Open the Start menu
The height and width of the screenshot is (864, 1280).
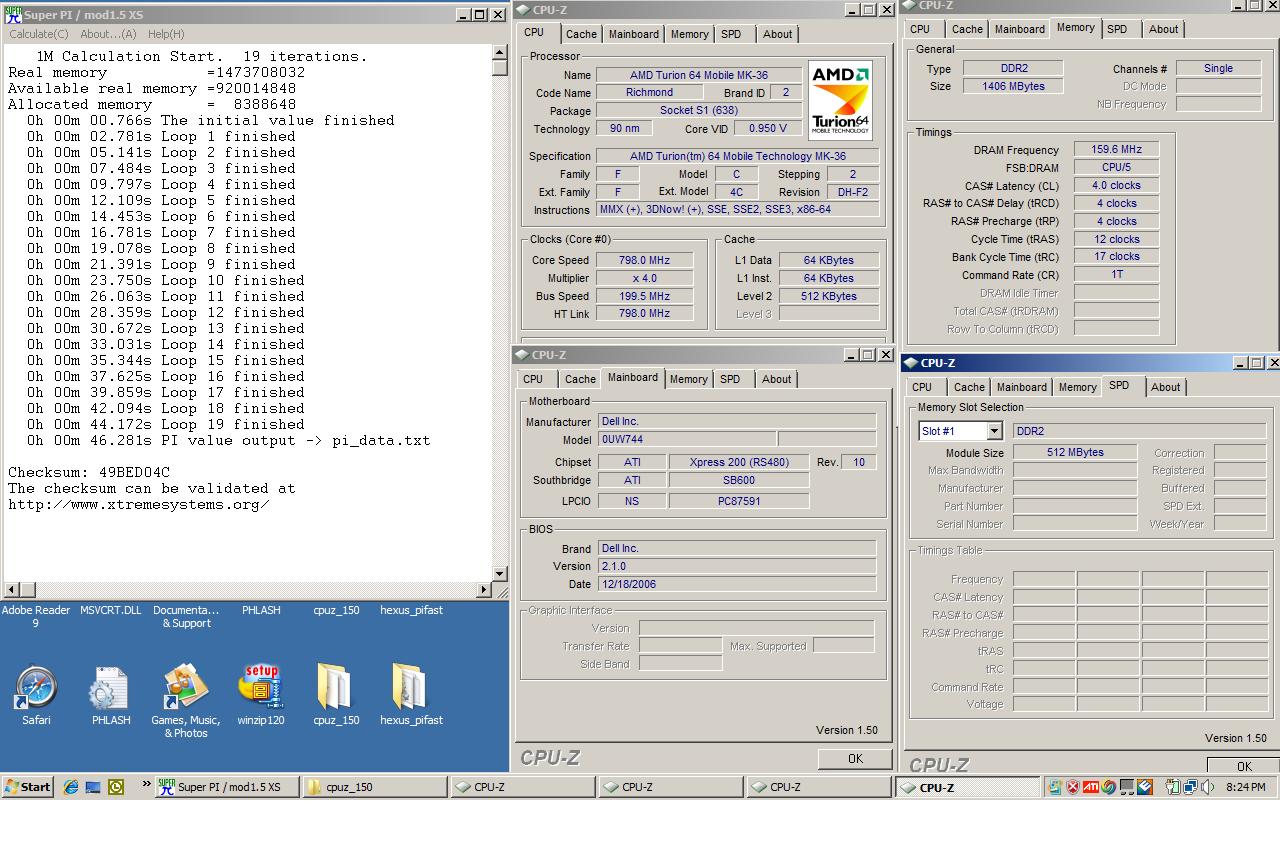pos(28,787)
